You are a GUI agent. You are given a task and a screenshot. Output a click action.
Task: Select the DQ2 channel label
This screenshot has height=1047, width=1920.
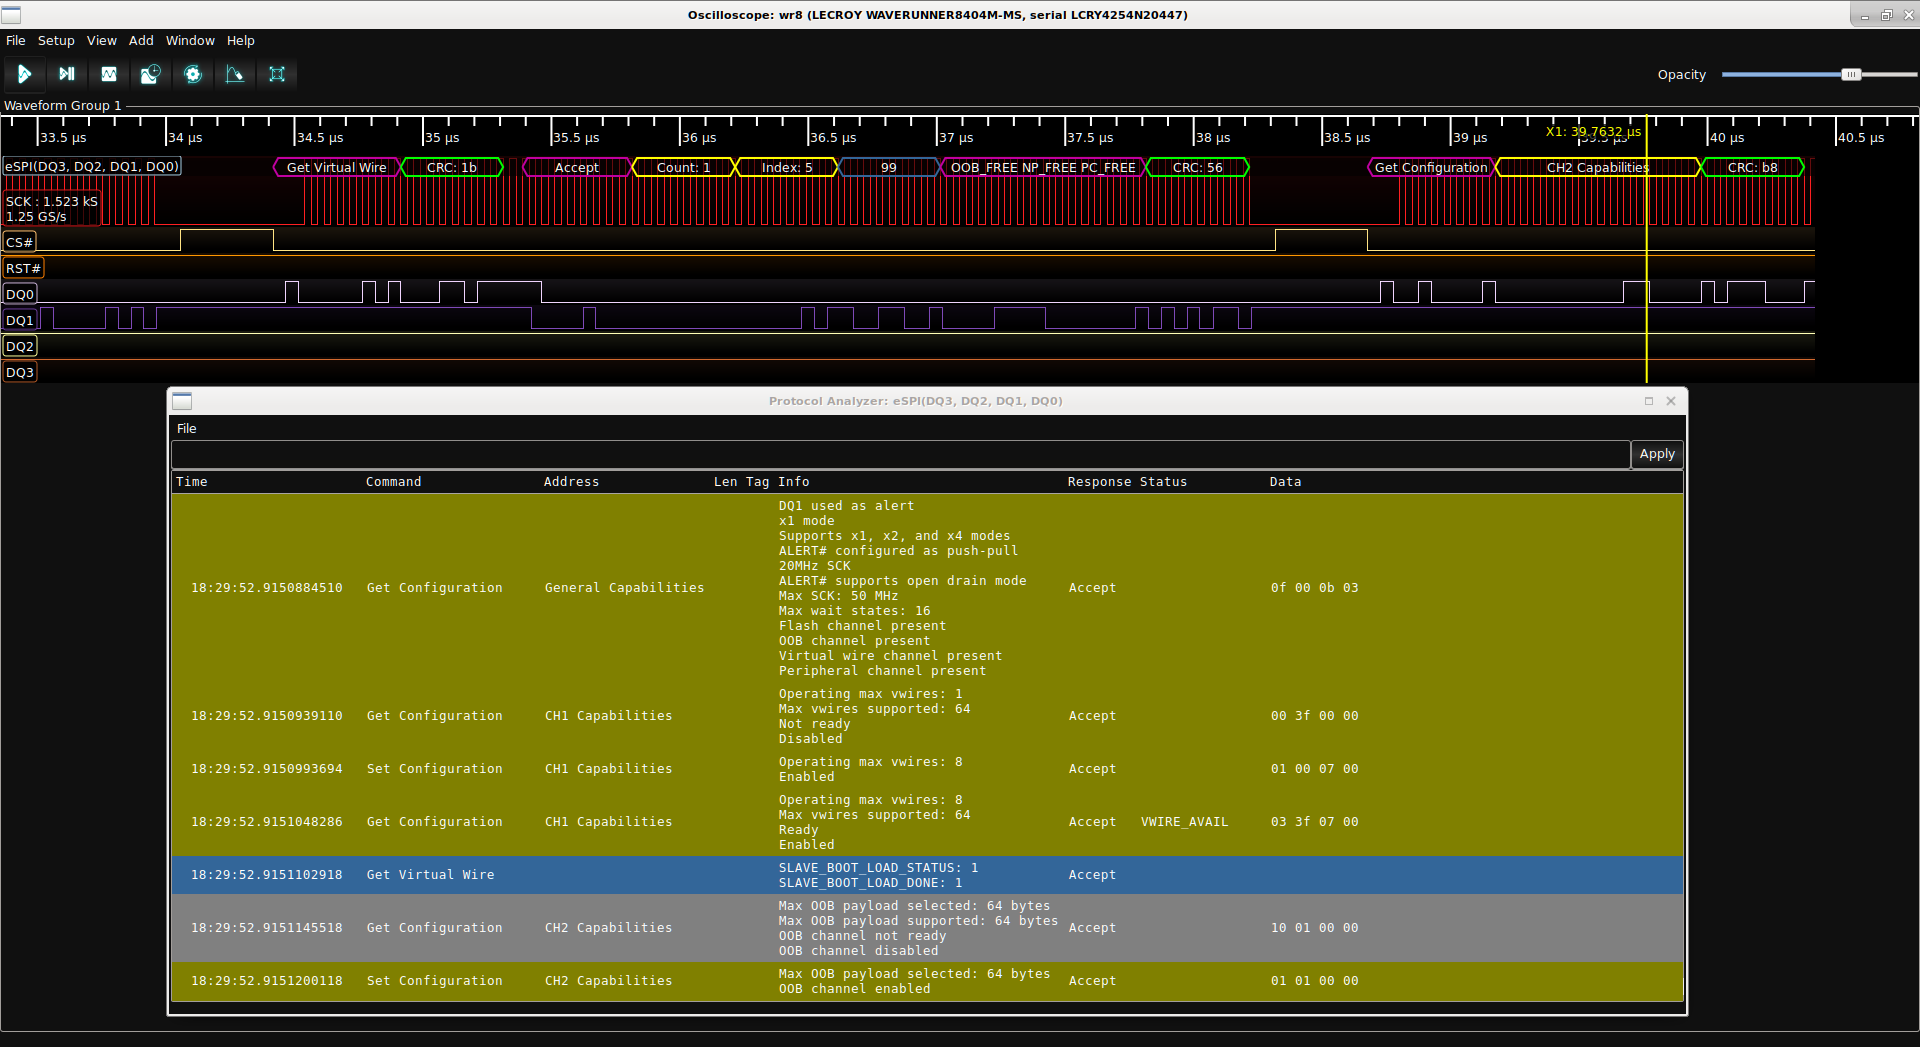point(20,346)
